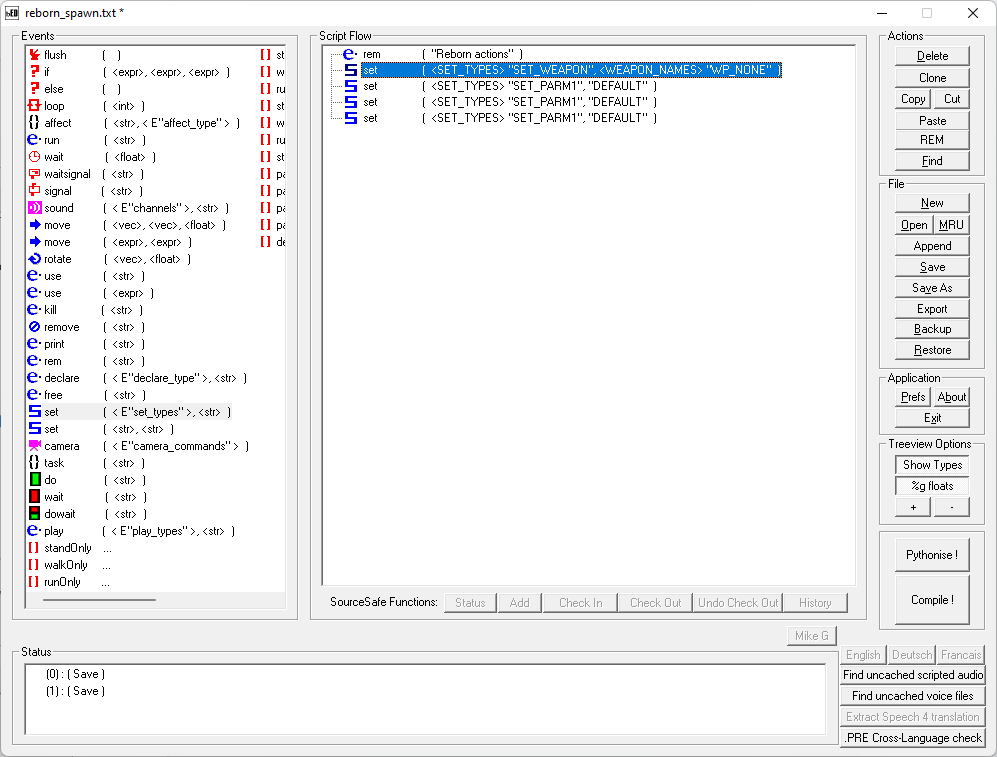This screenshot has height=757, width=997.
Task: Click the 'else' question mark icon
Action: (34, 89)
